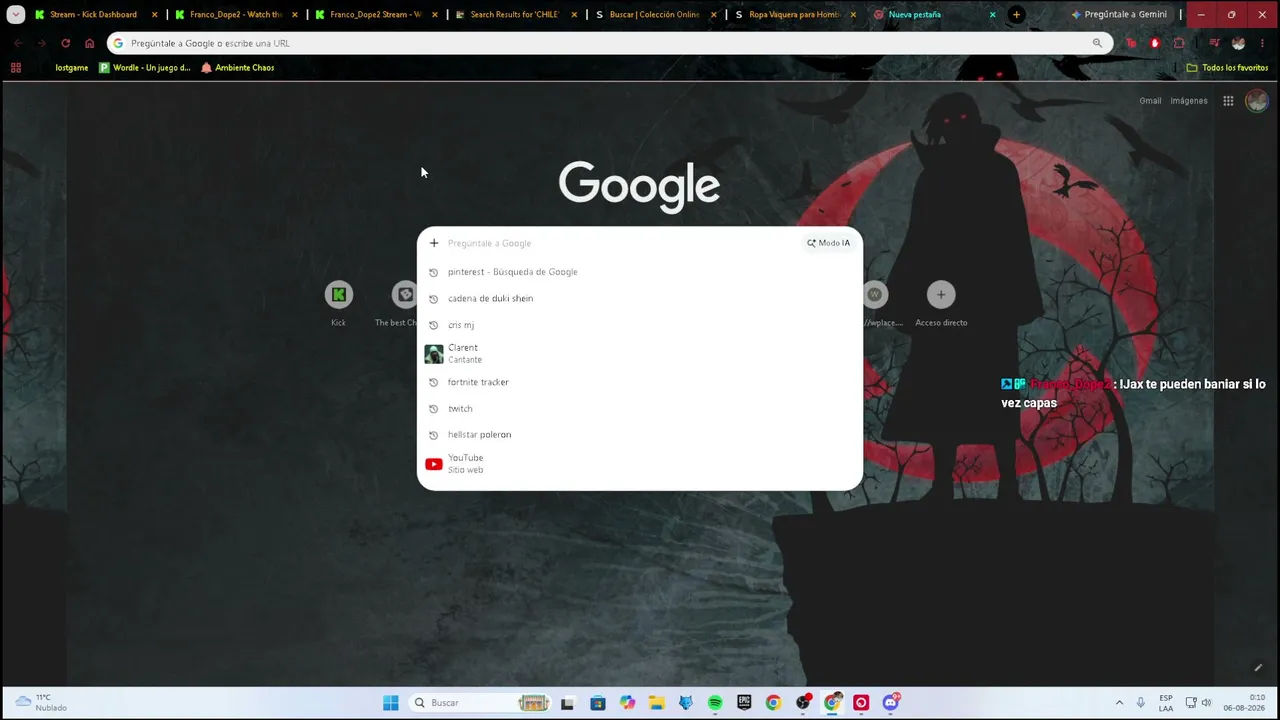Screen dimensions: 1280x720
Task: Open a new tab with plus button
Action: coord(1016,15)
